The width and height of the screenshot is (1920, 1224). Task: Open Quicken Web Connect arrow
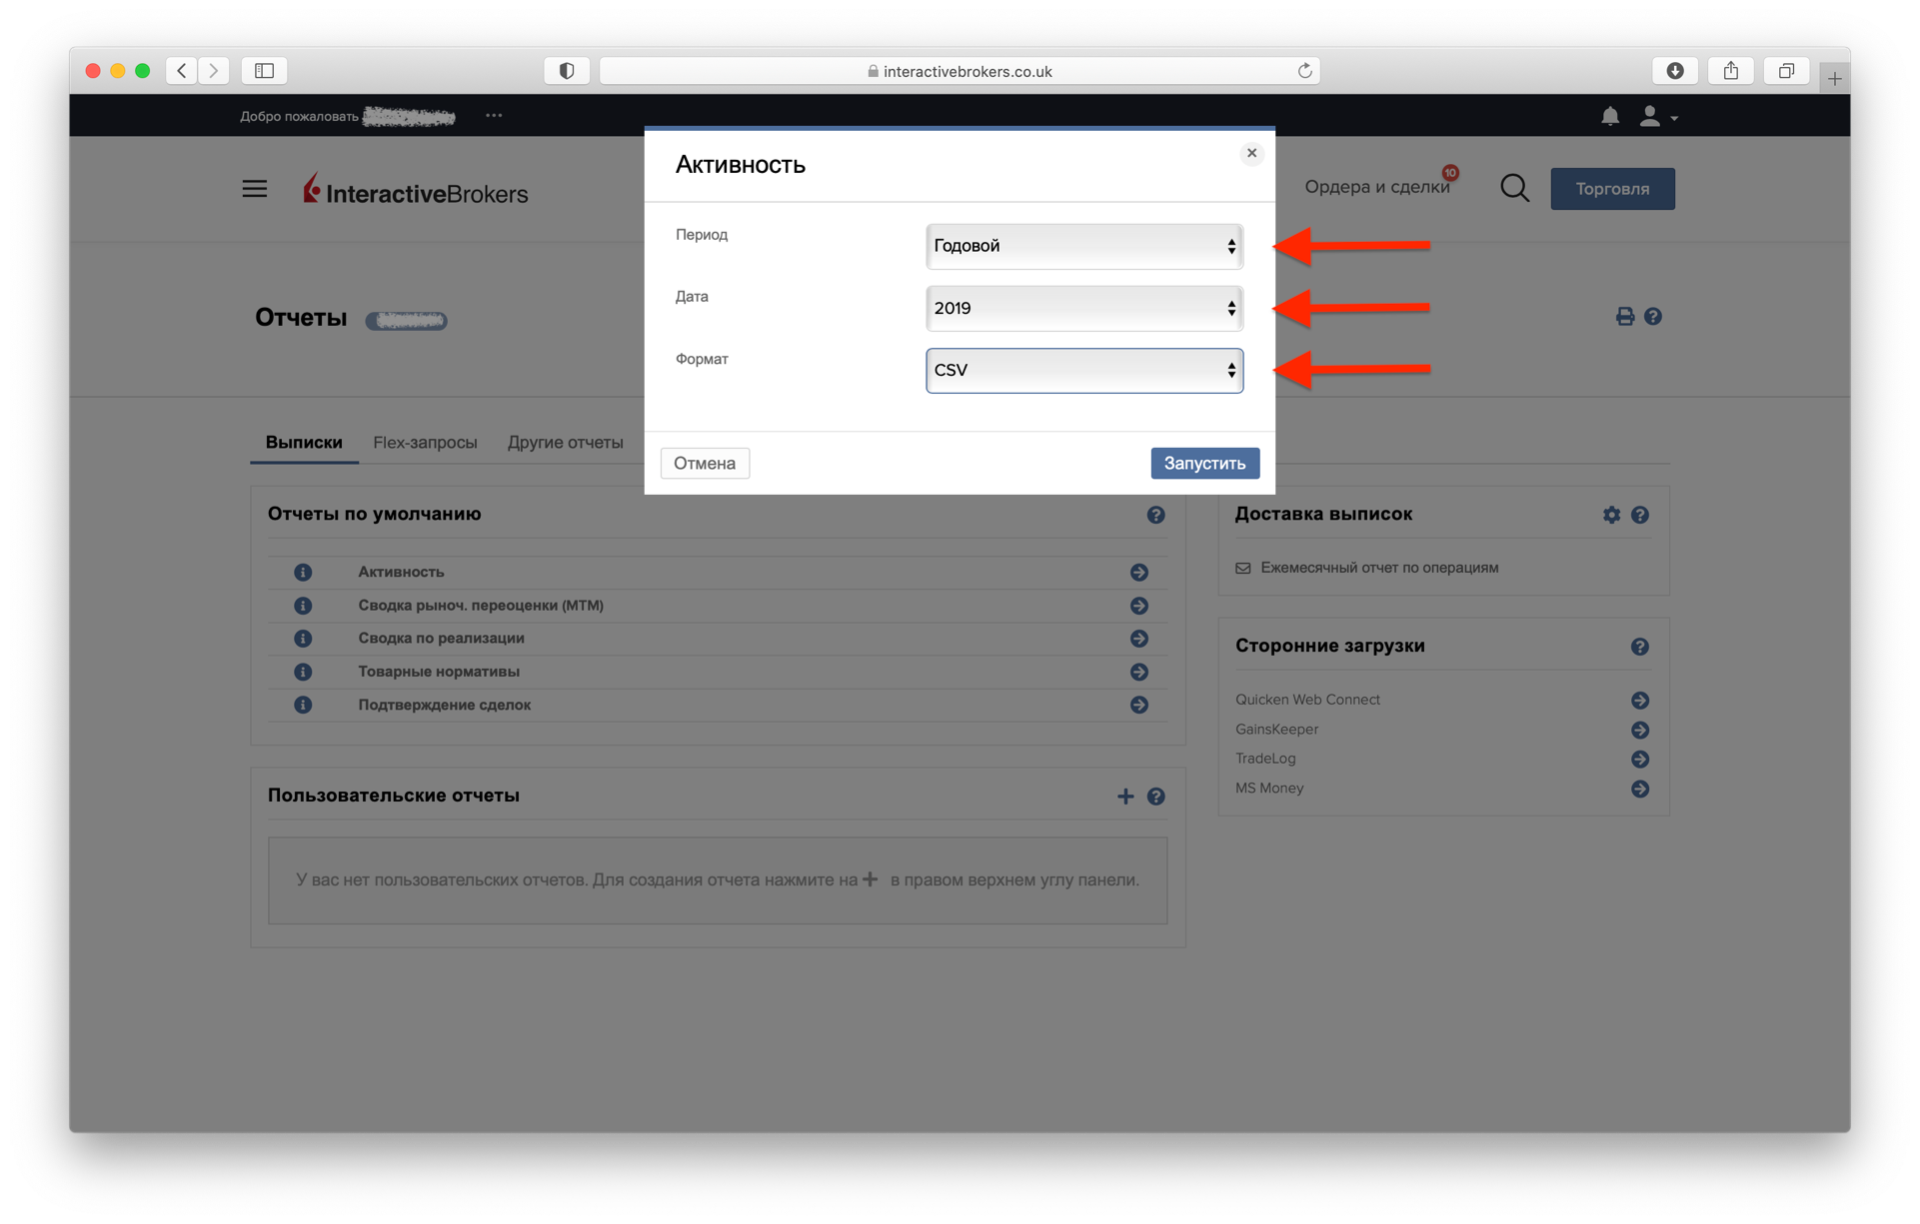[x=1639, y=700]
